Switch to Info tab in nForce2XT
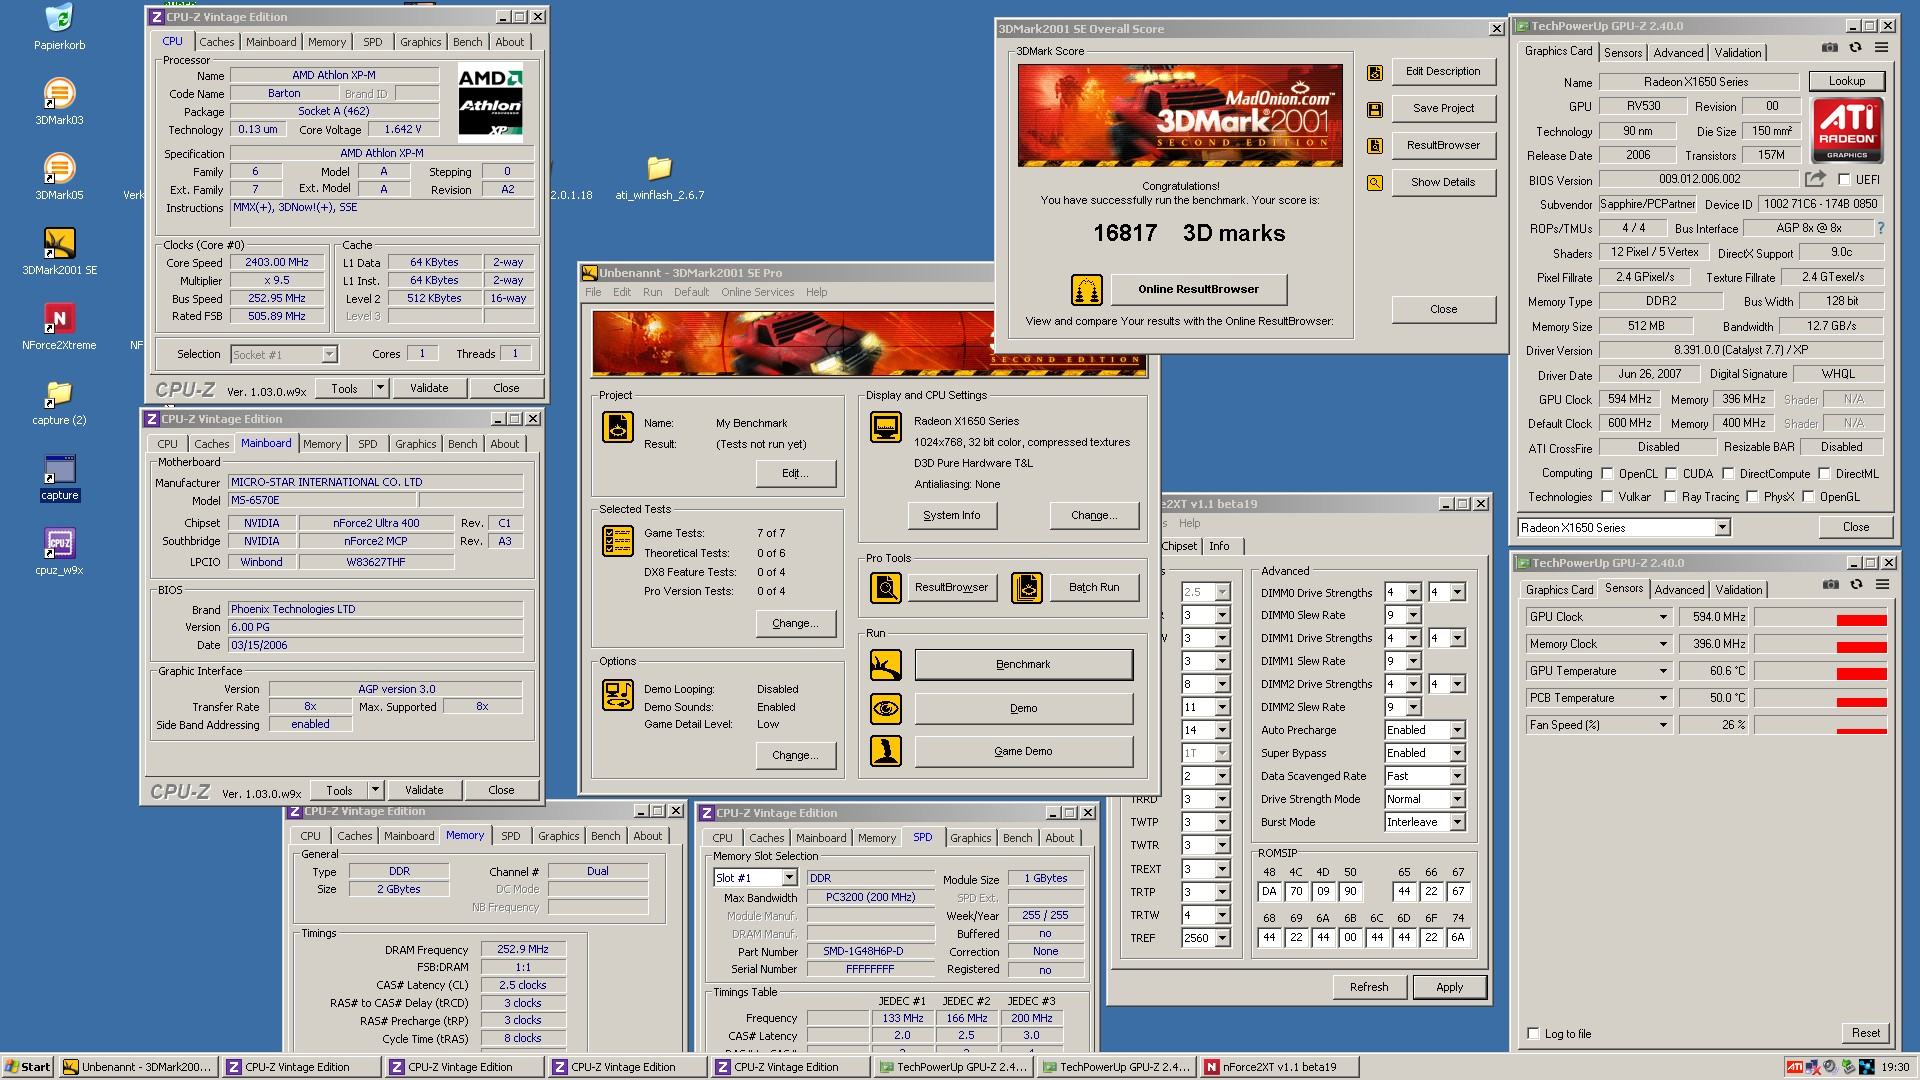The width and height of the screenshot is (1920, 1080). pyautogui.click(x=1219, y=546)
